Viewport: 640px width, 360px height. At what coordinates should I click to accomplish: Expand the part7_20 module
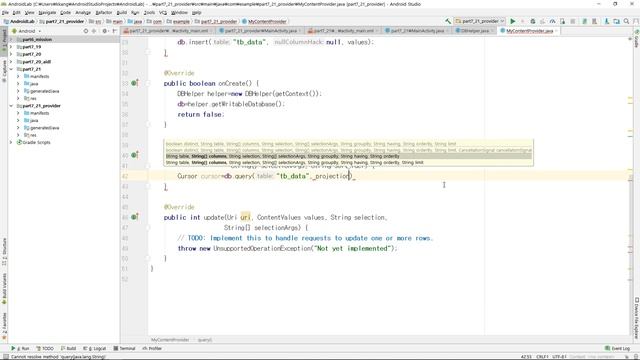click(x=11, y=54)
